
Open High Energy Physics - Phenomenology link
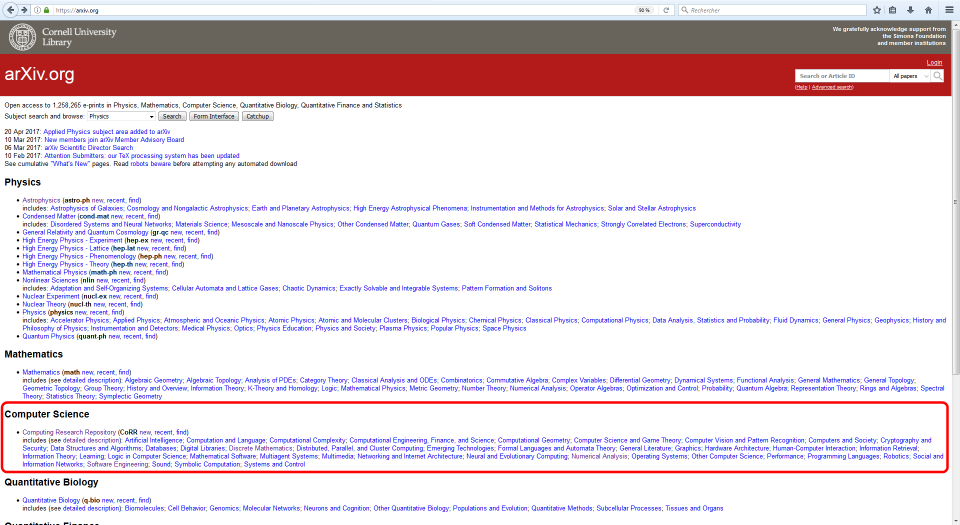tap(79, 256)
